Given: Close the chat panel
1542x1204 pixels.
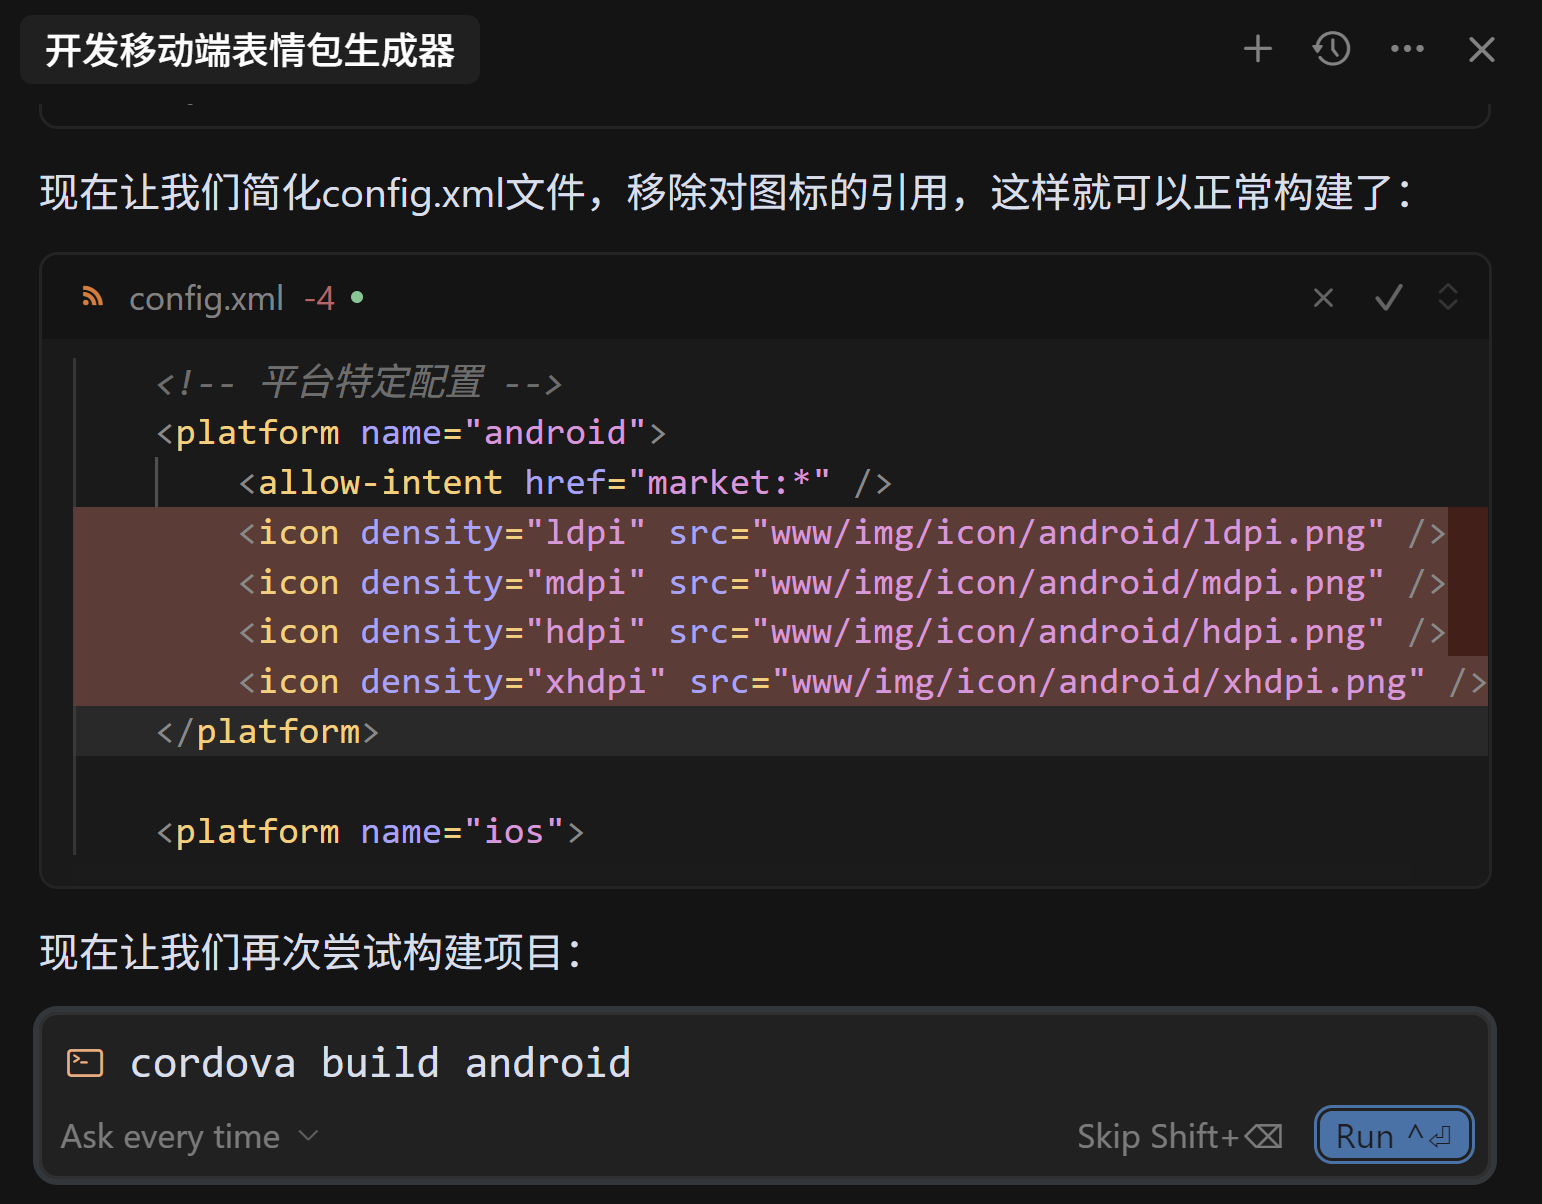Looking at the screenshot, I should [1481, 49].
